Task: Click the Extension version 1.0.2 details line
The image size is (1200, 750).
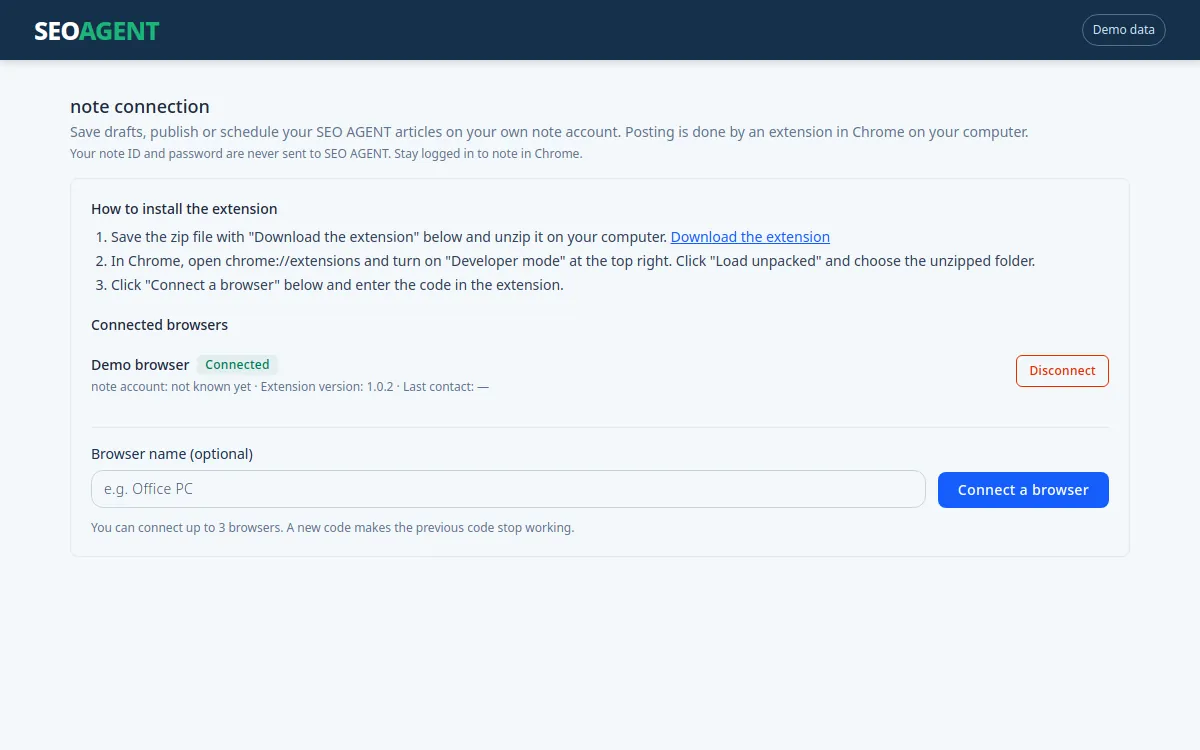Action: (290, 387)
